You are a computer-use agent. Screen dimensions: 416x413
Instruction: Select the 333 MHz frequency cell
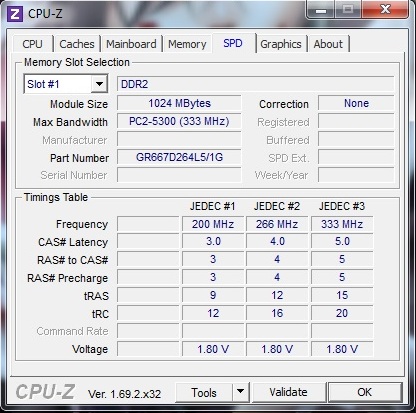point(342,224)
